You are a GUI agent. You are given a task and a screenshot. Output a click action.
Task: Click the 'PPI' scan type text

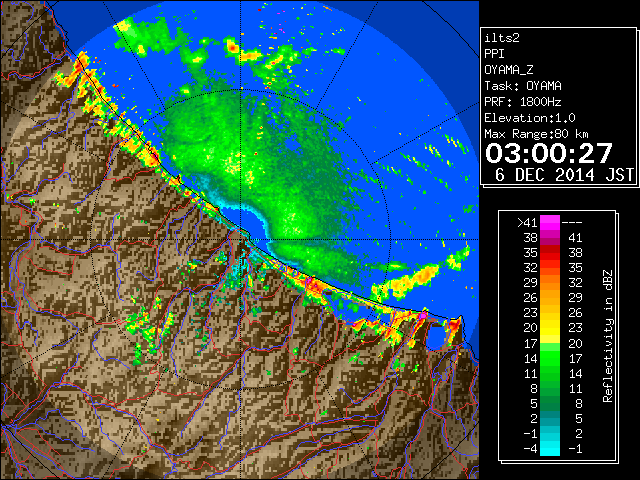pyautogui.click(x=494, y=54)
